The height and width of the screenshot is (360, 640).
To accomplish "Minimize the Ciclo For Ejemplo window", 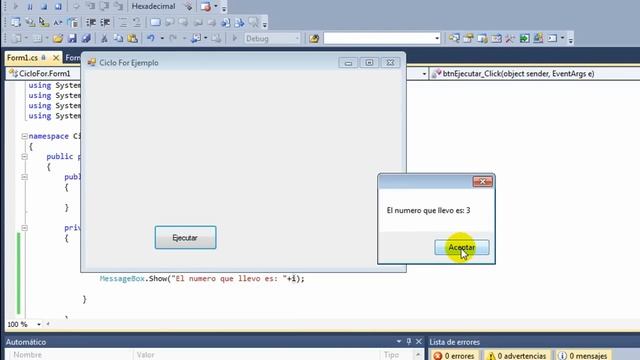I will 348,63.
